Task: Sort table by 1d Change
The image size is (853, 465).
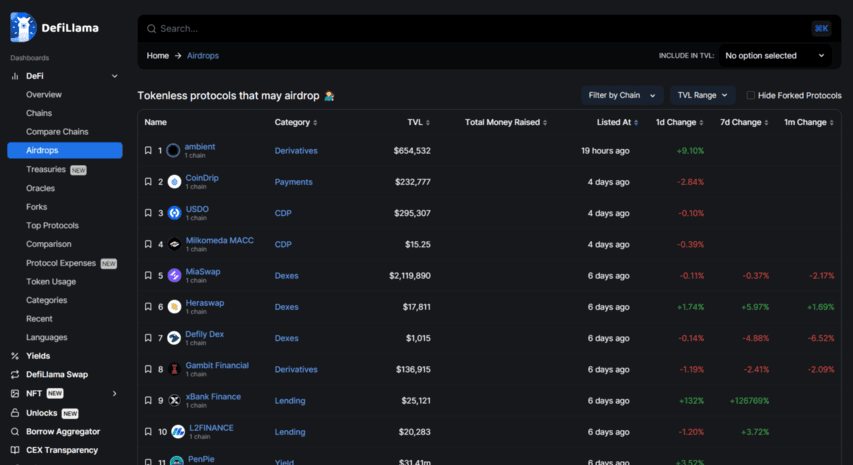Action: (x=679, y=122)
